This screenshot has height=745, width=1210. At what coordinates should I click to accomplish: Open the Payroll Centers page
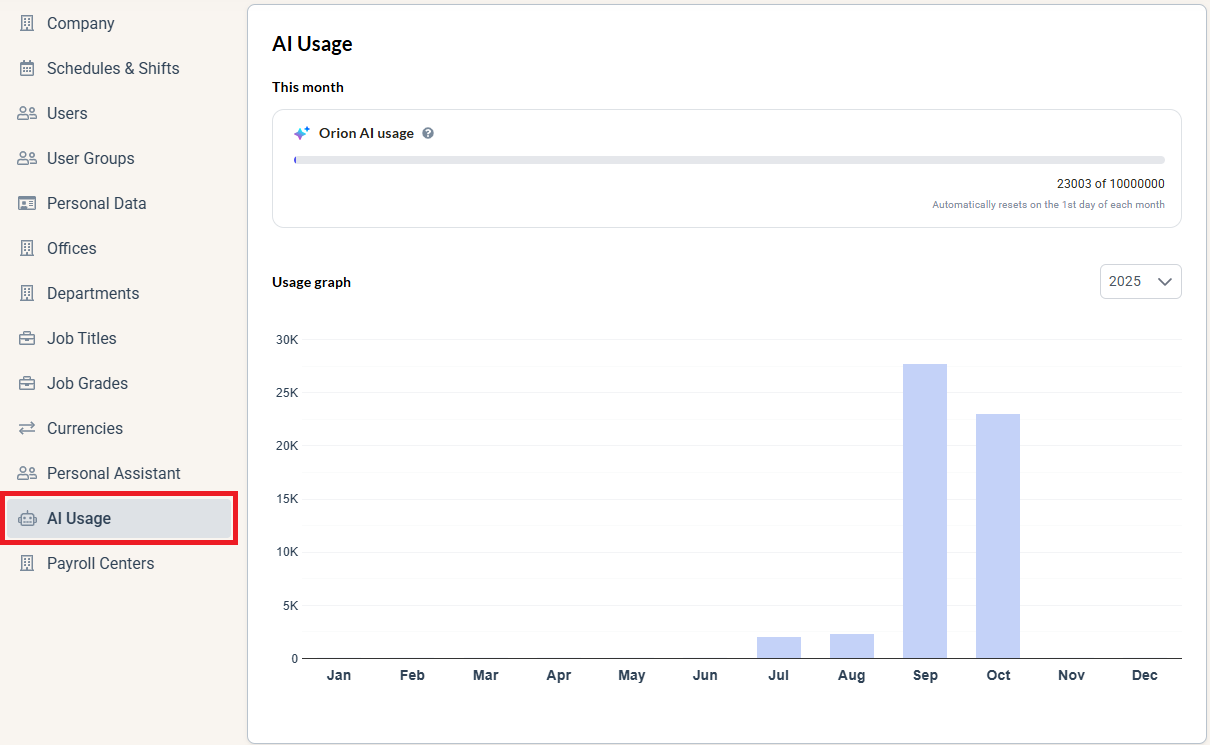point(100,563)
